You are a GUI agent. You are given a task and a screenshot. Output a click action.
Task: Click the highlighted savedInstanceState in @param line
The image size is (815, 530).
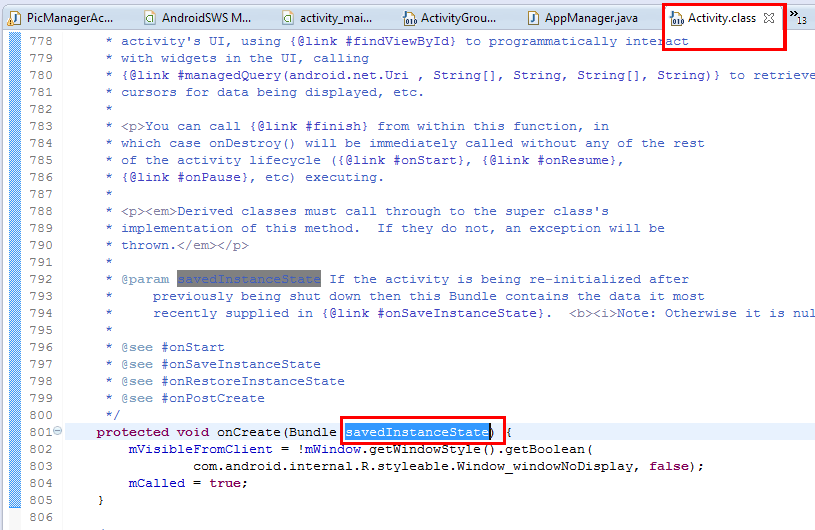pyautogui.click(x=248, y=279)
